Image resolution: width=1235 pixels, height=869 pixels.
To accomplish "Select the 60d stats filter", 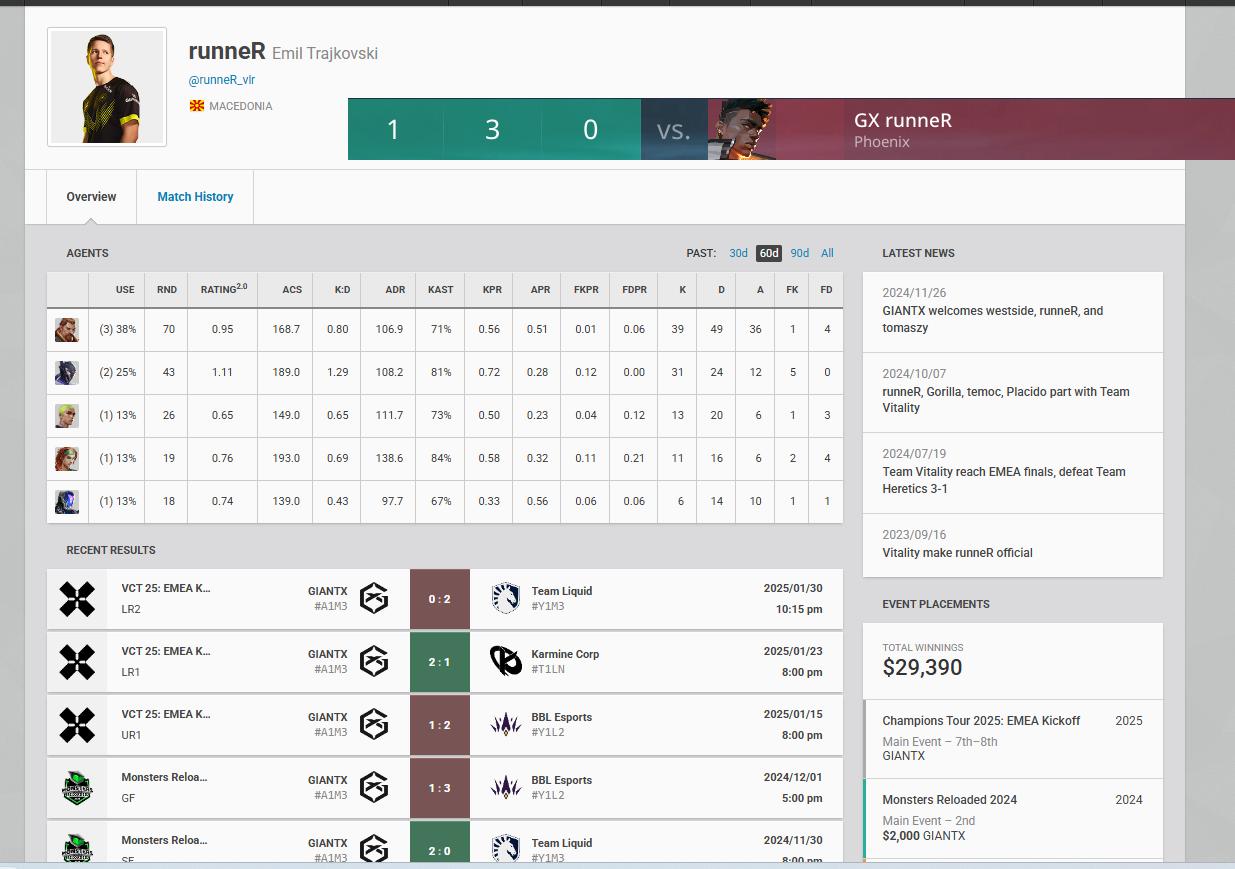I will 769,253.
